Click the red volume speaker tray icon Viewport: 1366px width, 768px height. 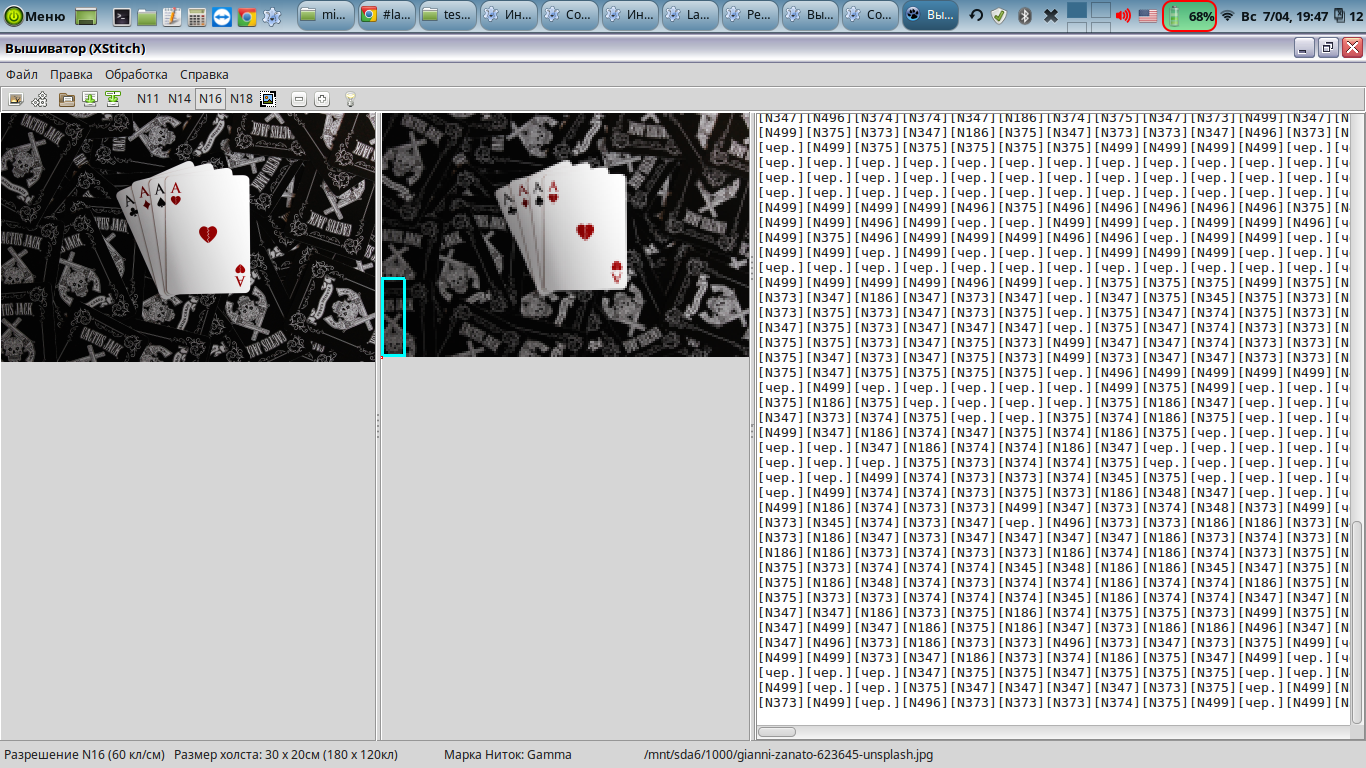[1123, 16]
